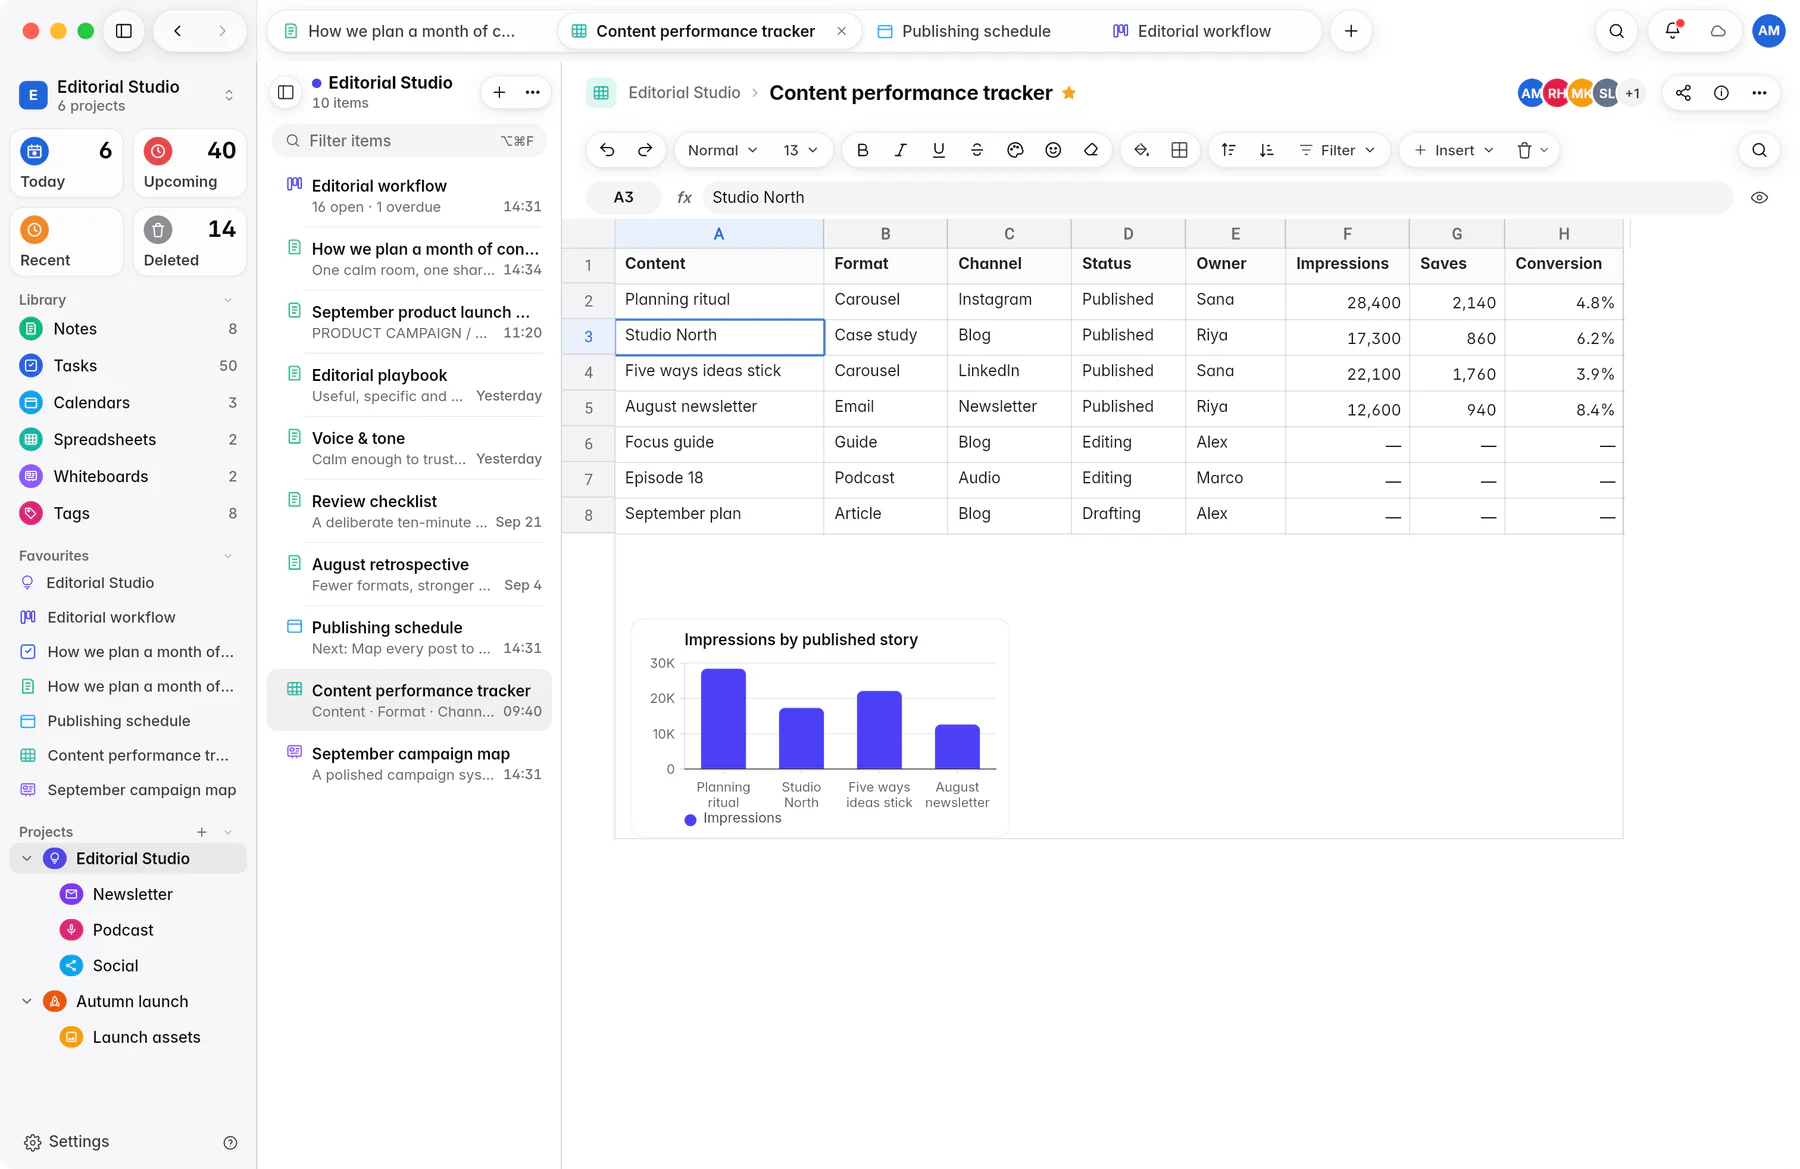Select the September campaign map list item
Viewport: 1800px width, 1169px height.
pos(410,763)
